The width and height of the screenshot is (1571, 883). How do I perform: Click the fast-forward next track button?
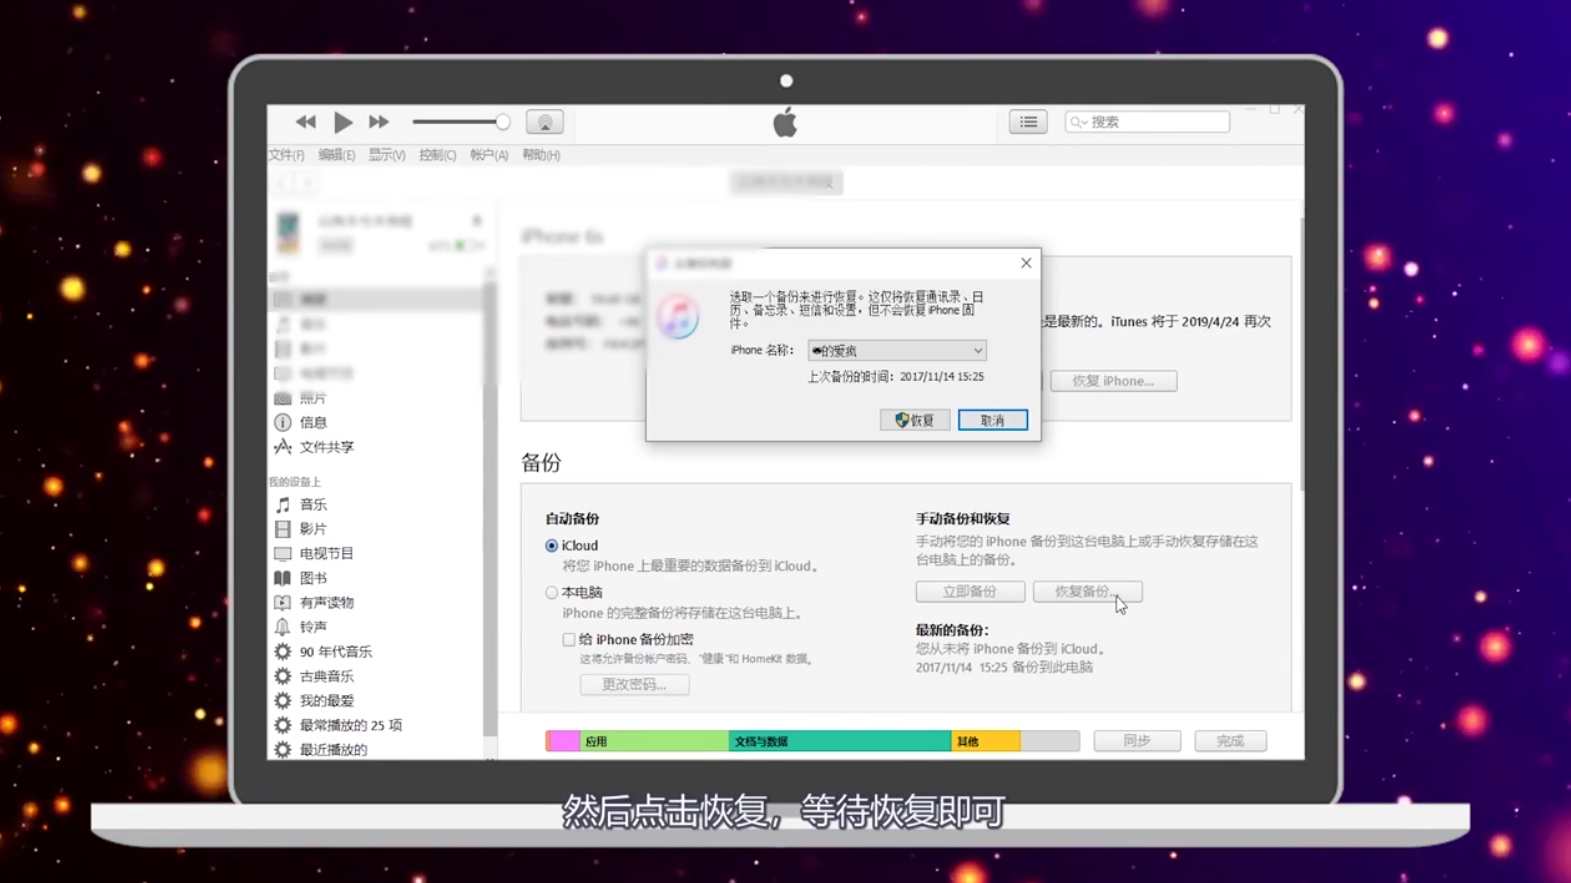click(379, 122)
